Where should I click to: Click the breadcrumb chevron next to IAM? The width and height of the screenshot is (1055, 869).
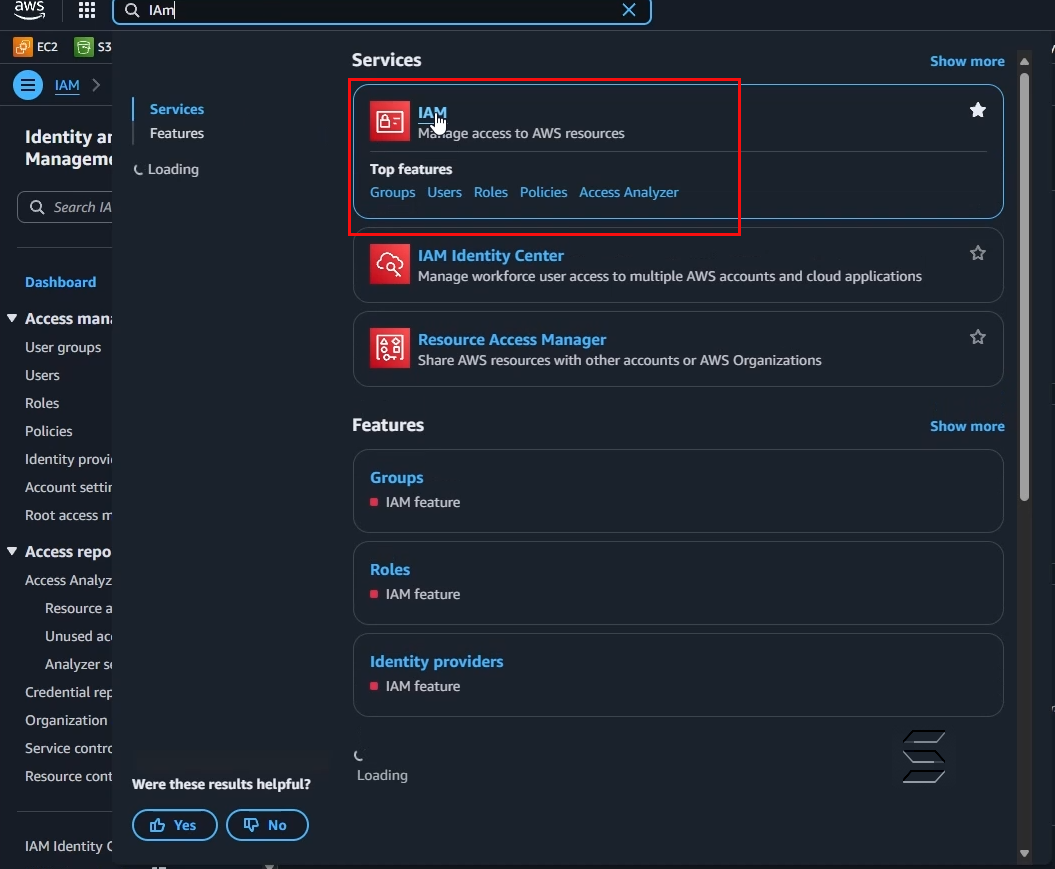(x=96, y=85)
